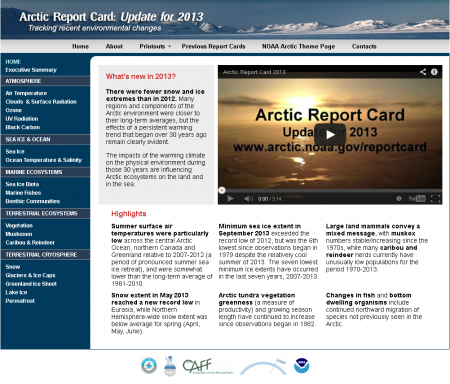Open the Sea Ice sidebar link
The width and height of the screenshot is (450, 384).
pyautogui.click(x=15, y=151)
